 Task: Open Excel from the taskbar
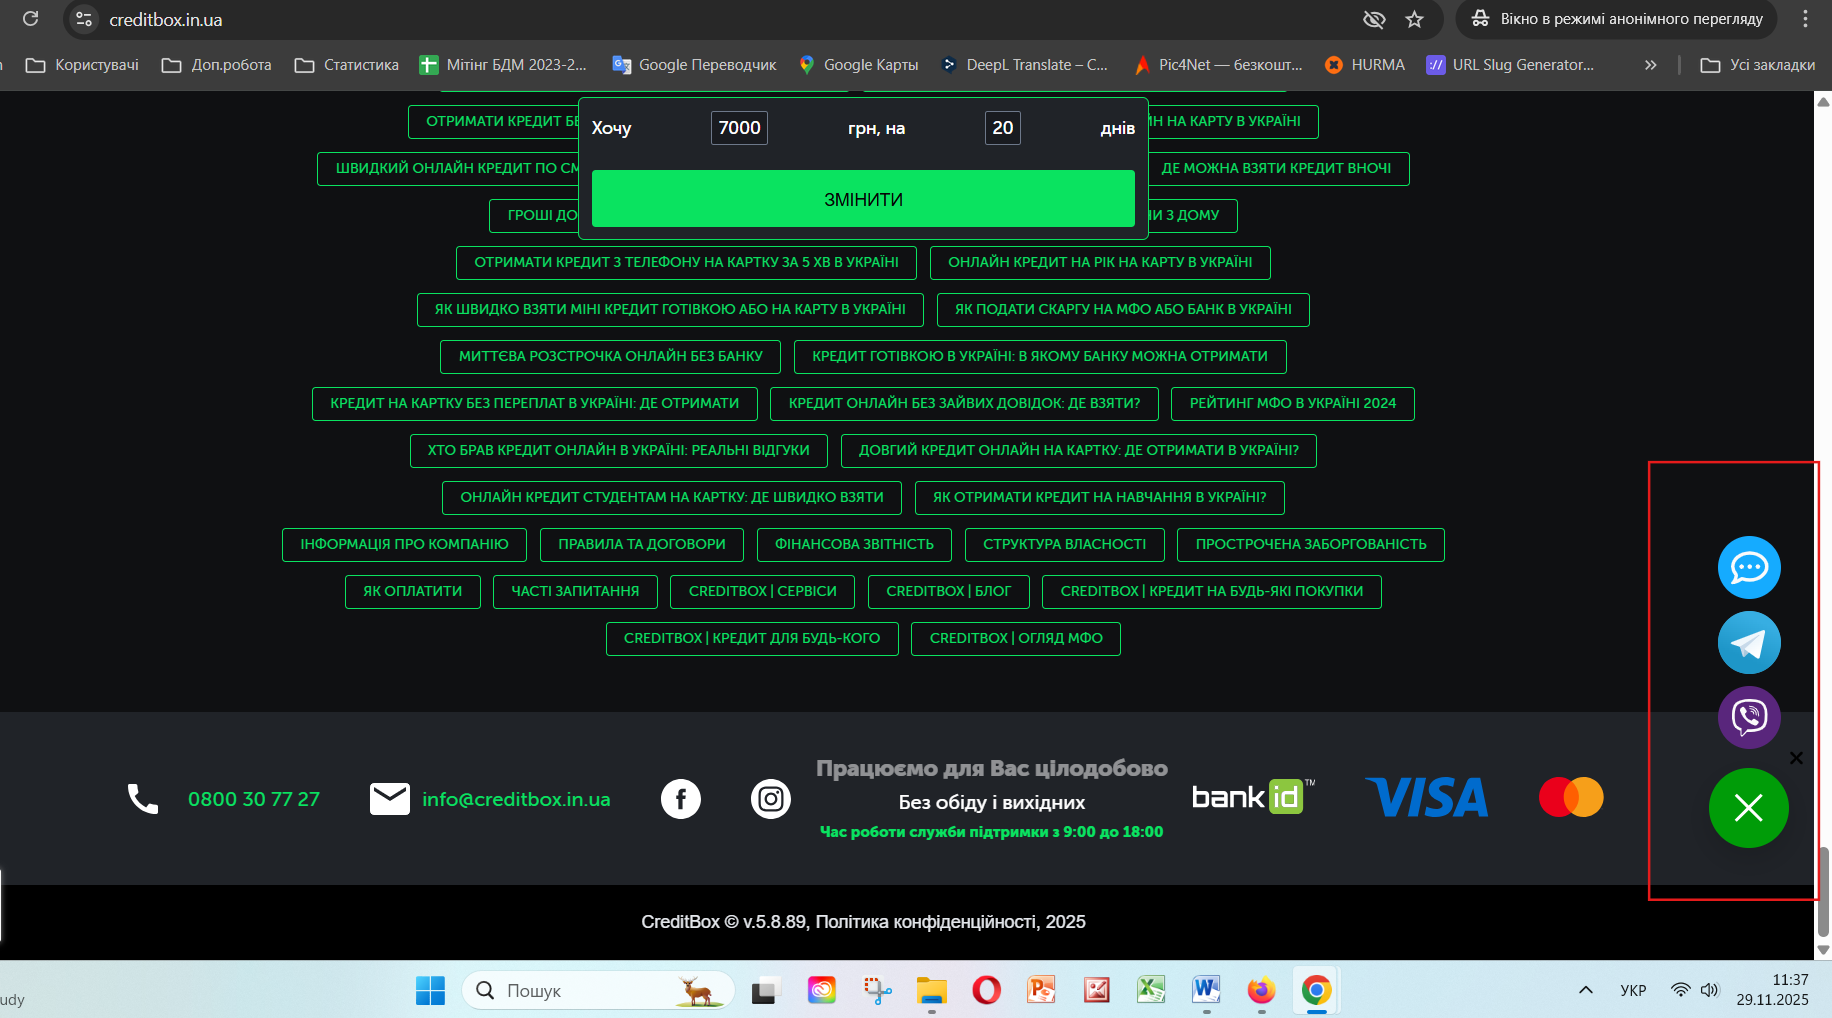[x=1151, y=990]
